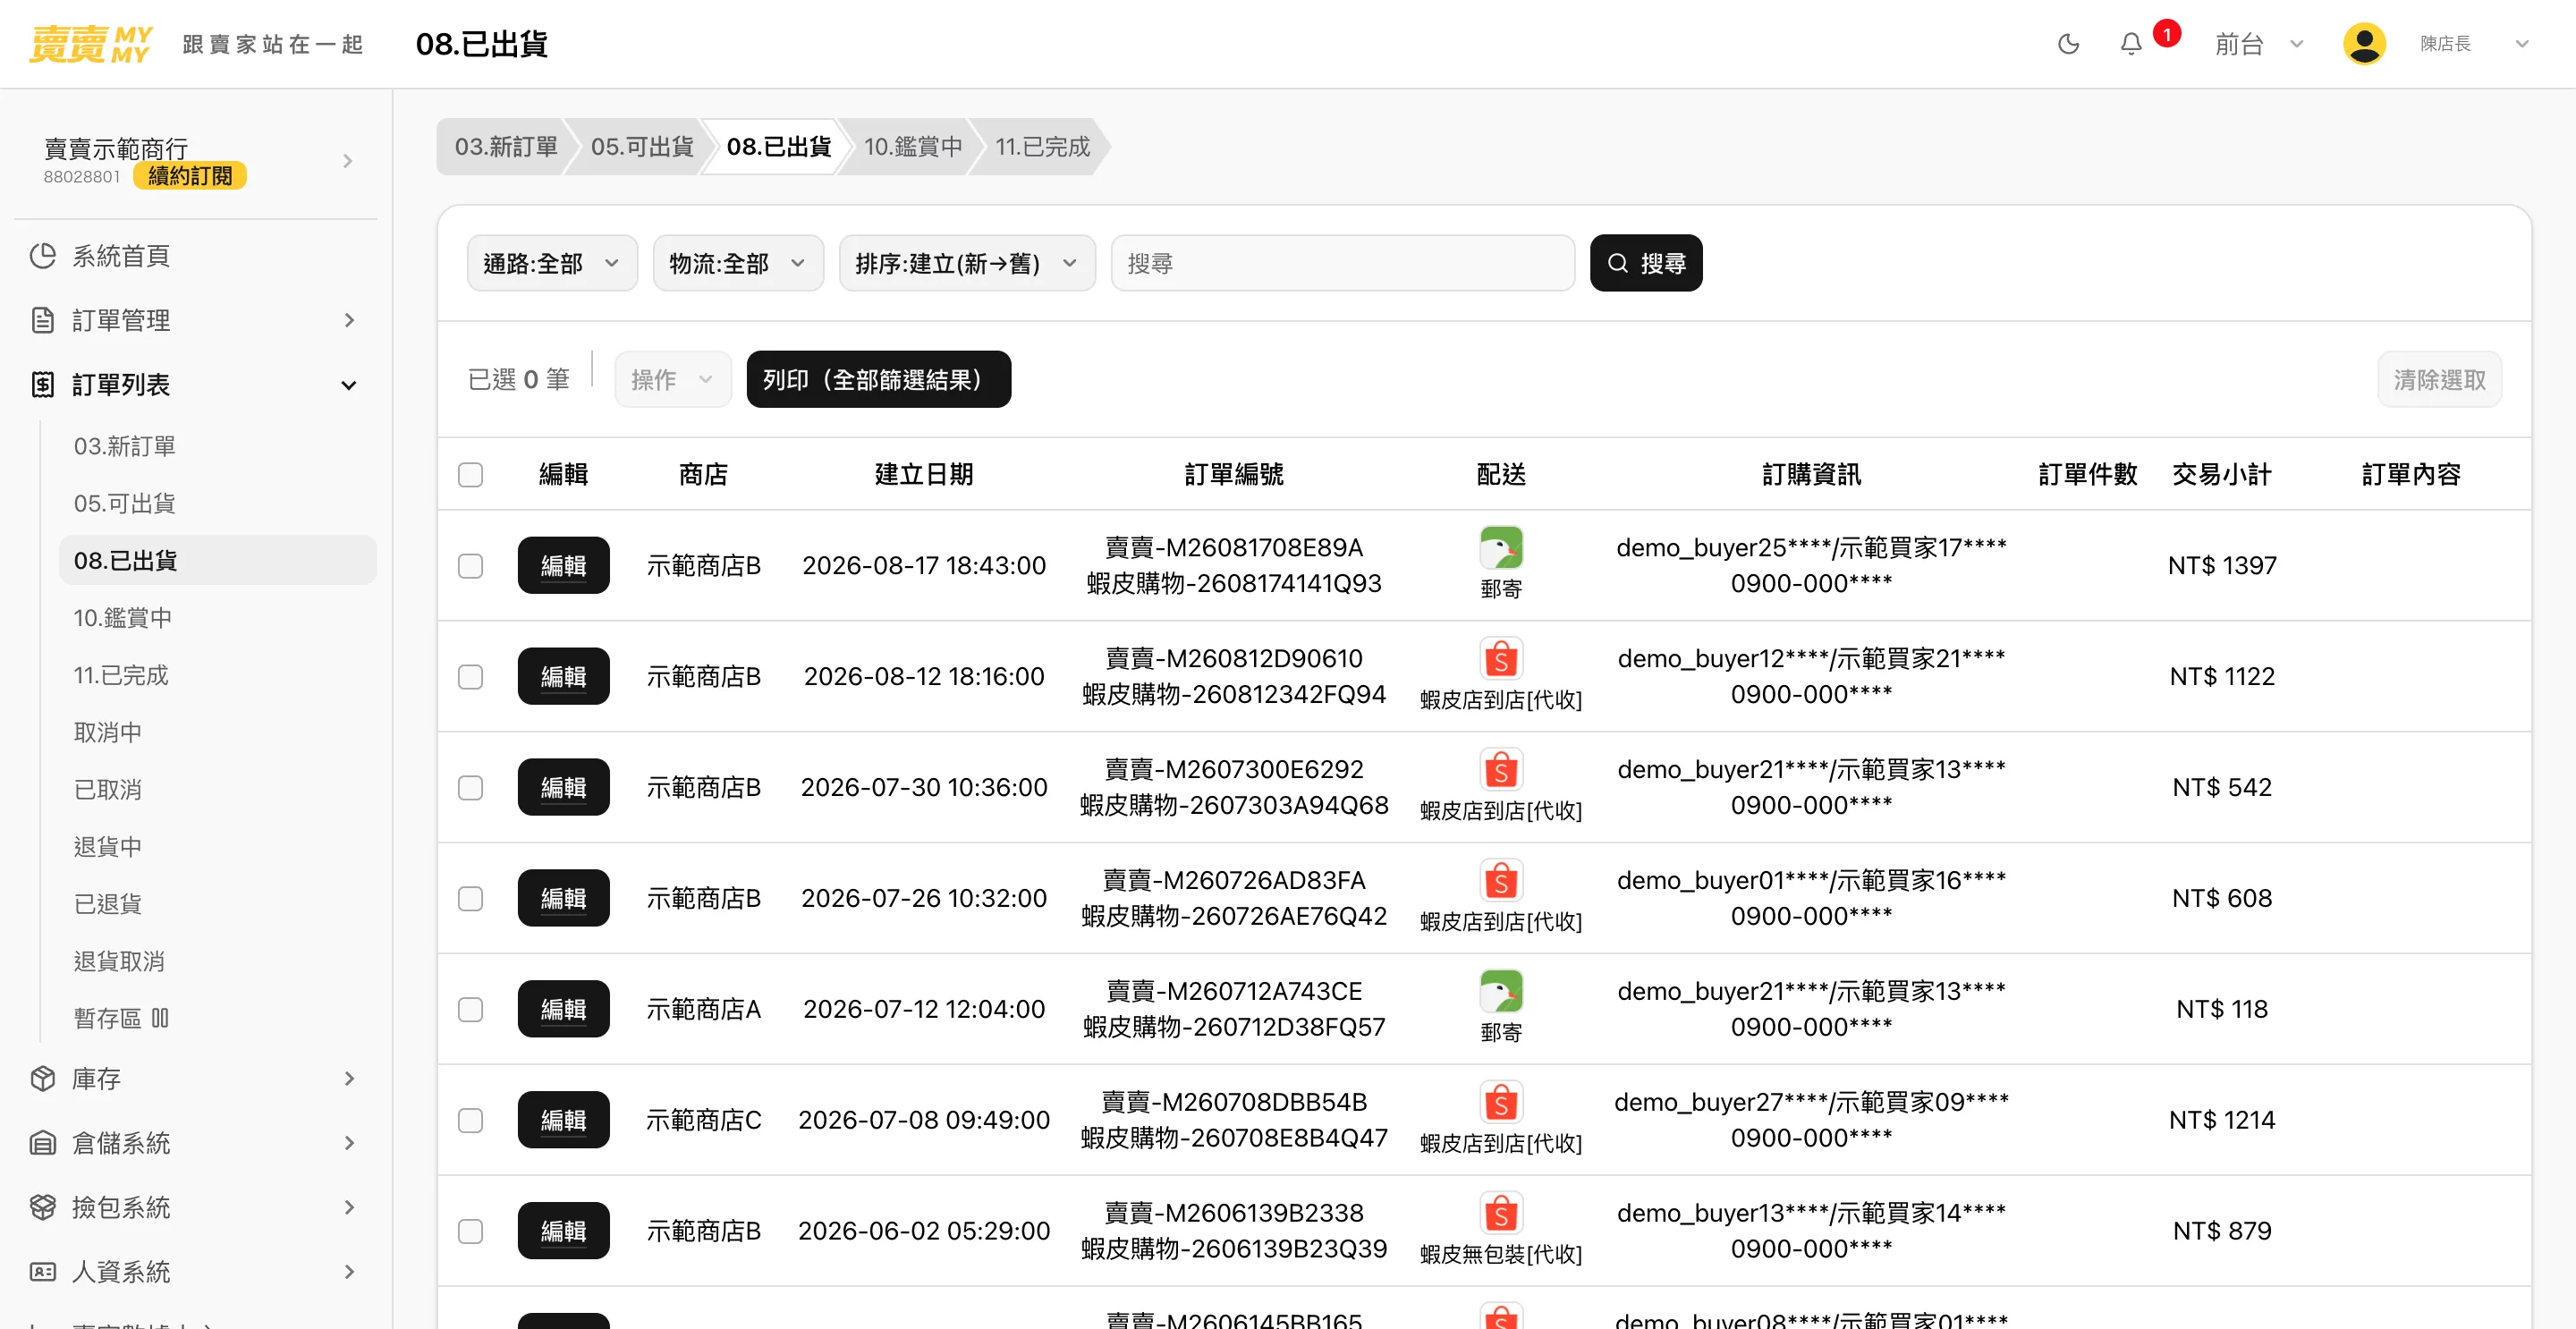Click 編輯 for order M26081708E89A
Viewport: 2576px width, 1329px height.
[x=563, y=565]
